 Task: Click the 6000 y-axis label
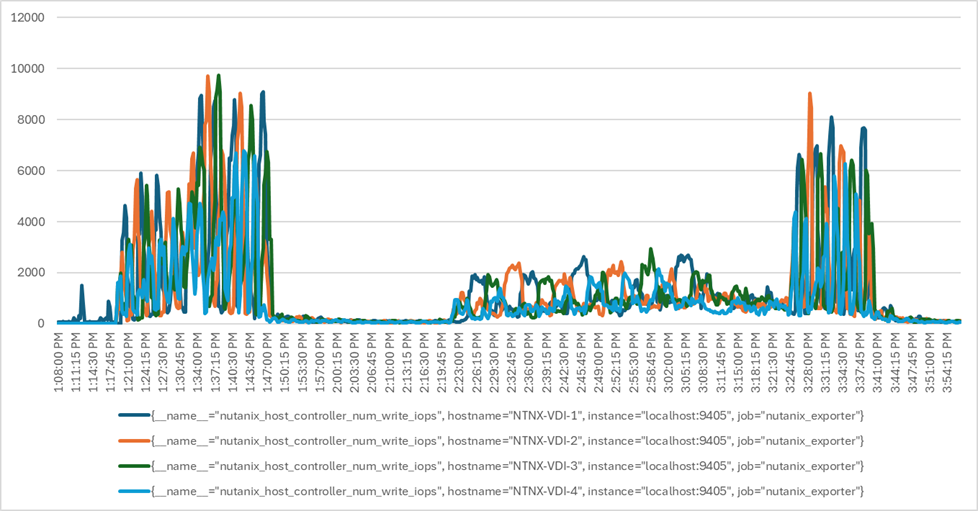[31, 170]
